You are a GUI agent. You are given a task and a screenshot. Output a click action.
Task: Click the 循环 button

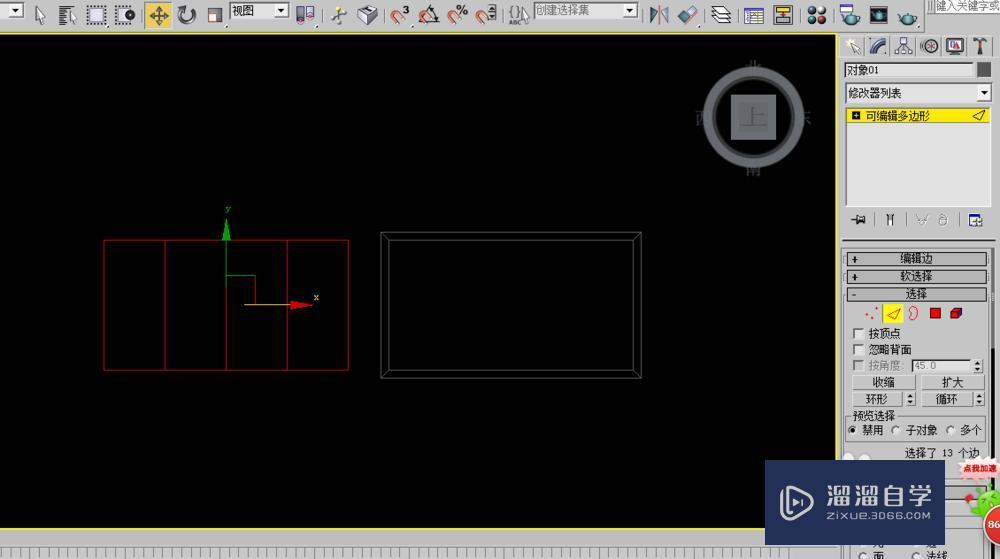[946, 399]
